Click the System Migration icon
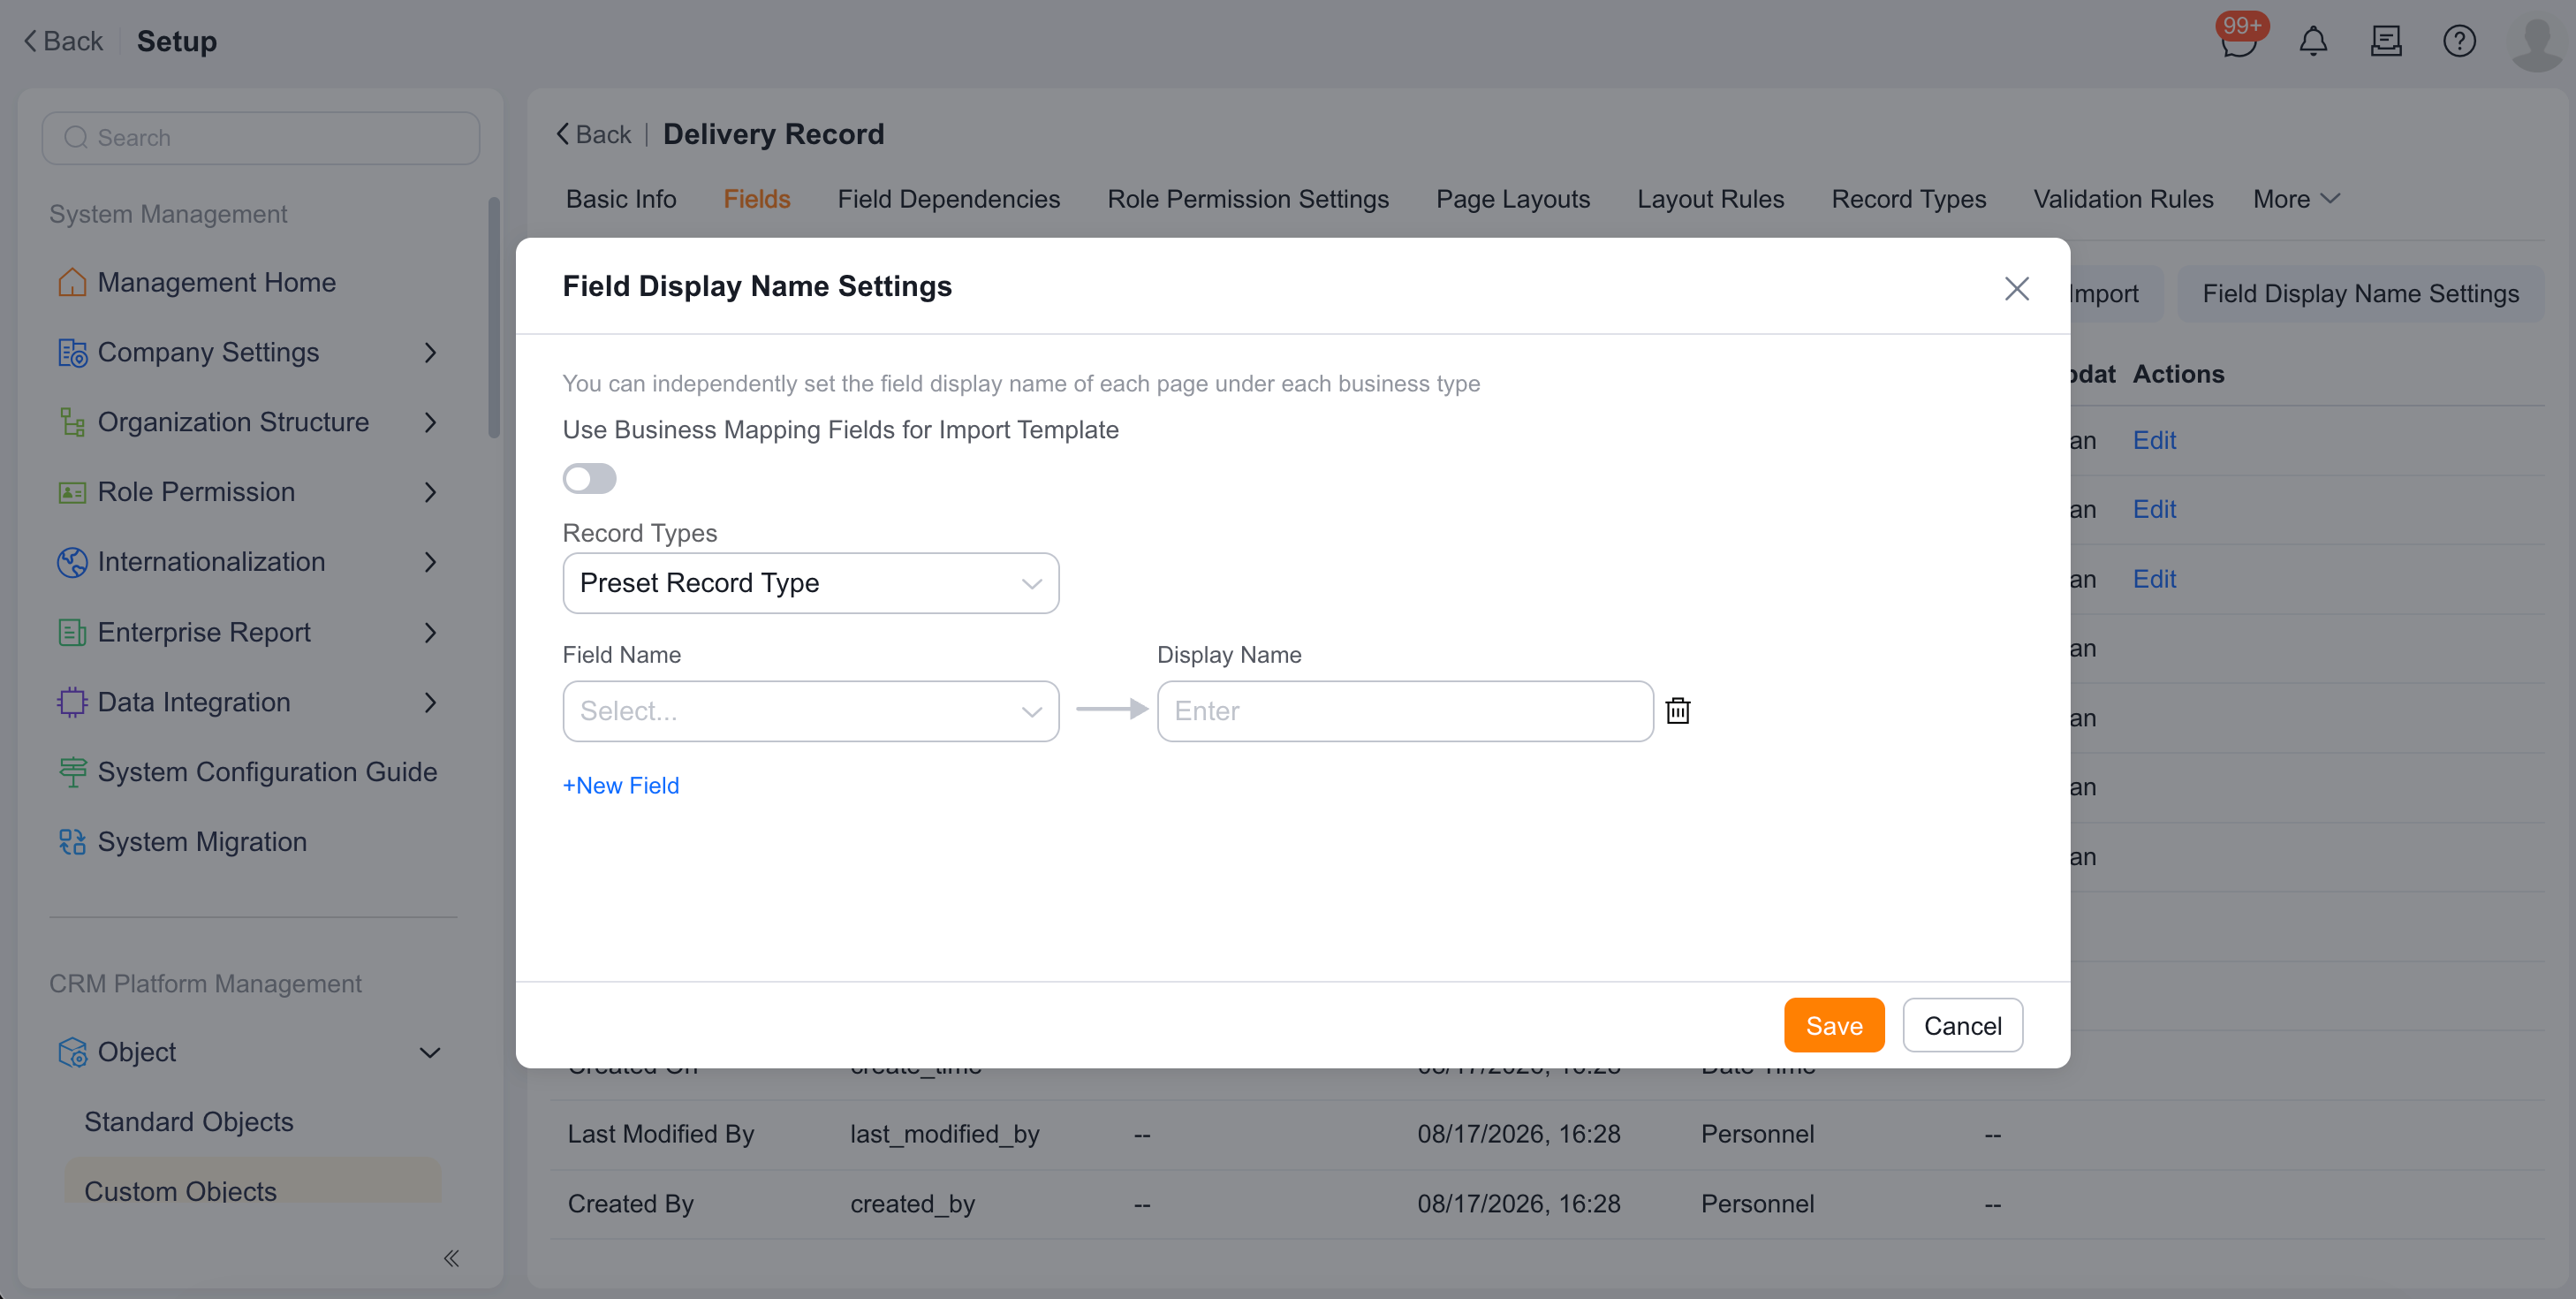This screenshot has height=1299, width=2576. pos(72,842)
